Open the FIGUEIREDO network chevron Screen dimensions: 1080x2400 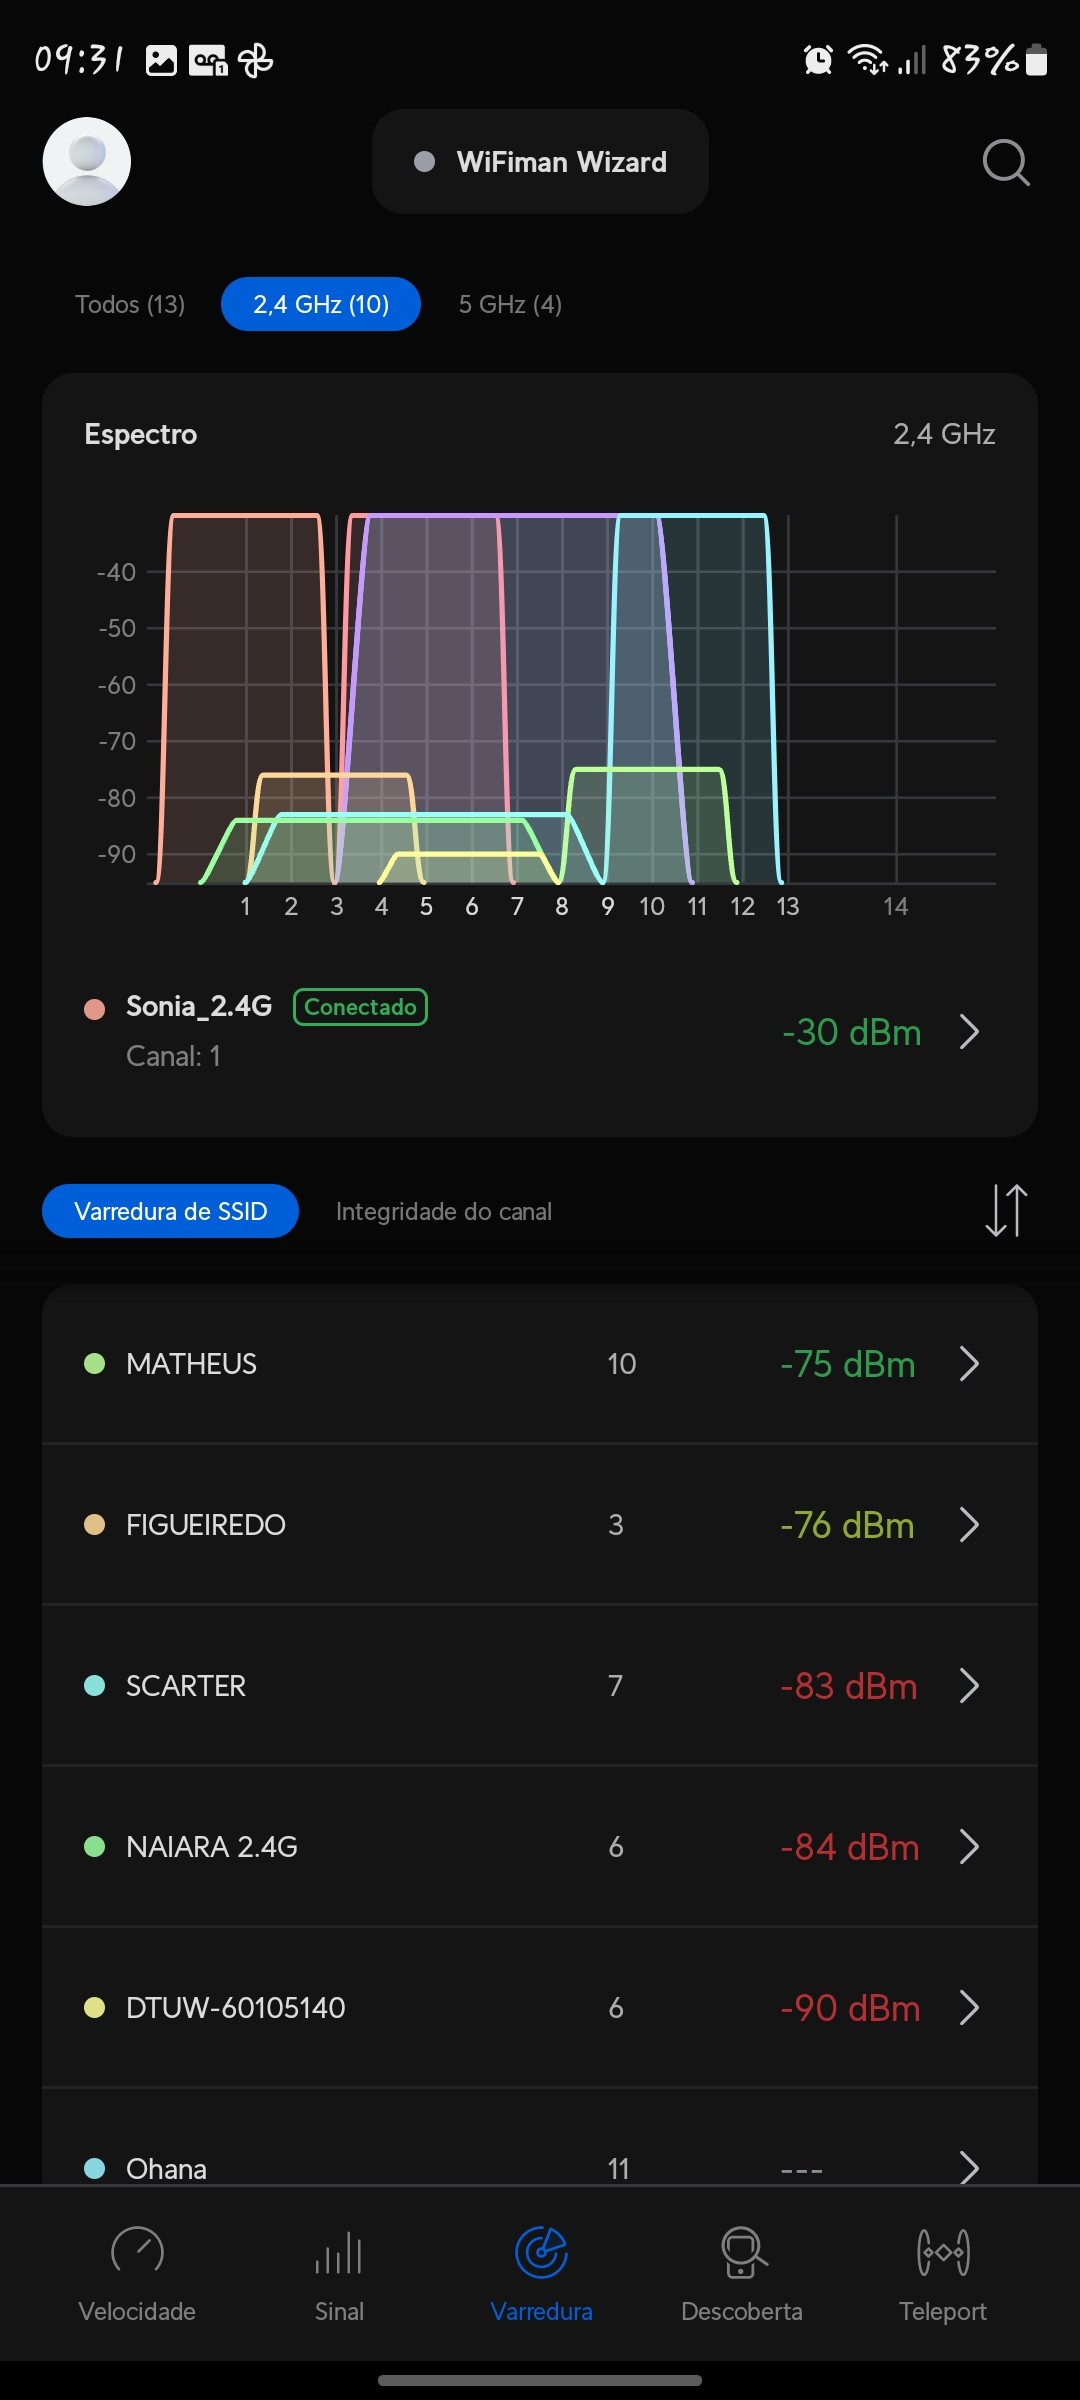pyautogui.click(x=968, y=1525)
